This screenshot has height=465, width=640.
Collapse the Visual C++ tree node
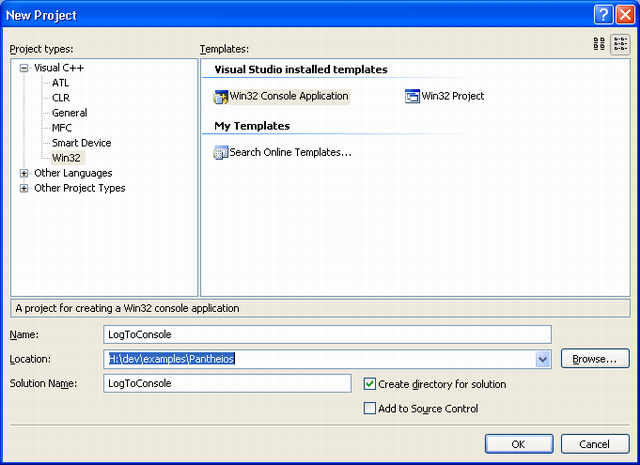tap(24, 68)
